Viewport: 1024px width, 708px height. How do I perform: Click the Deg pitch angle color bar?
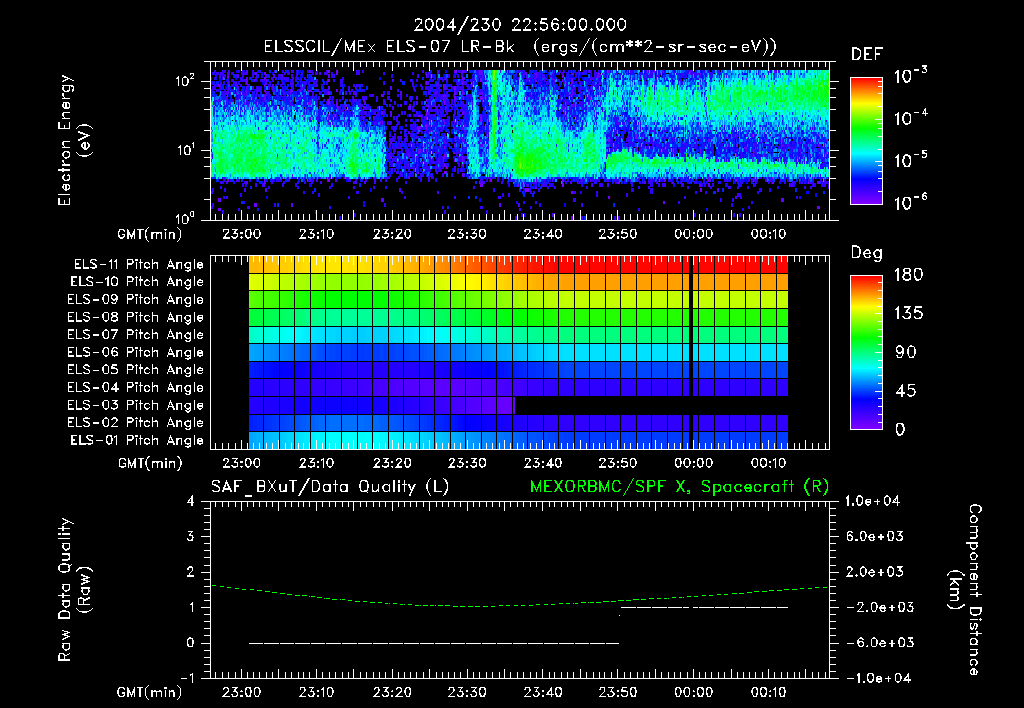(866, 352)
